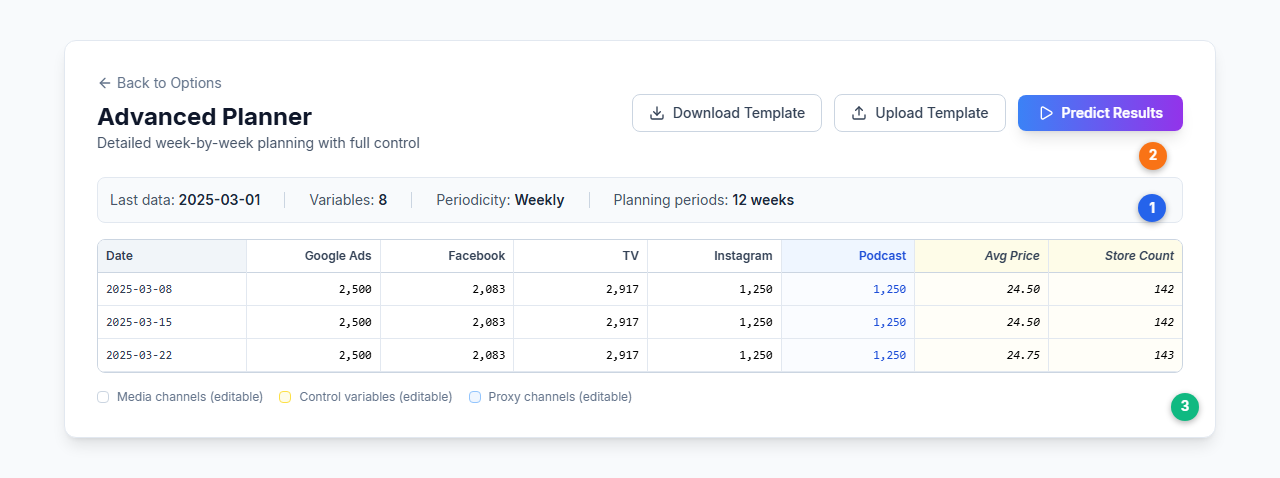The image size is (1280, 478).
Task: Click Planning periods: 12 weeks info
Action: pyautogui.click(x=703, y=200)
